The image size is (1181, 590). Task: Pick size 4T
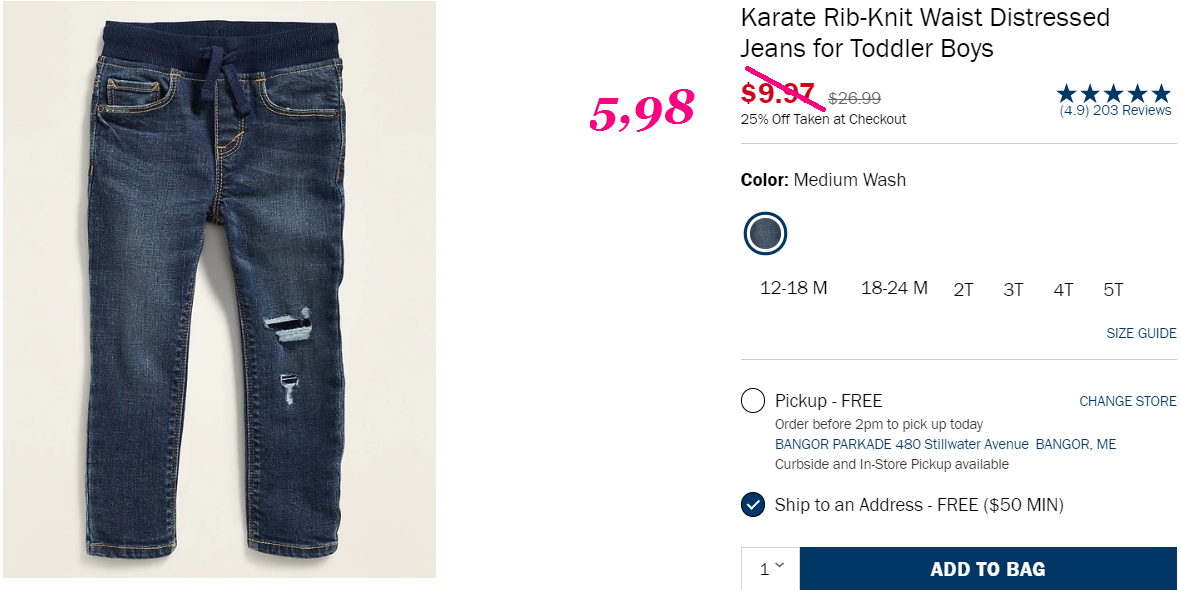click(1063, 290)
